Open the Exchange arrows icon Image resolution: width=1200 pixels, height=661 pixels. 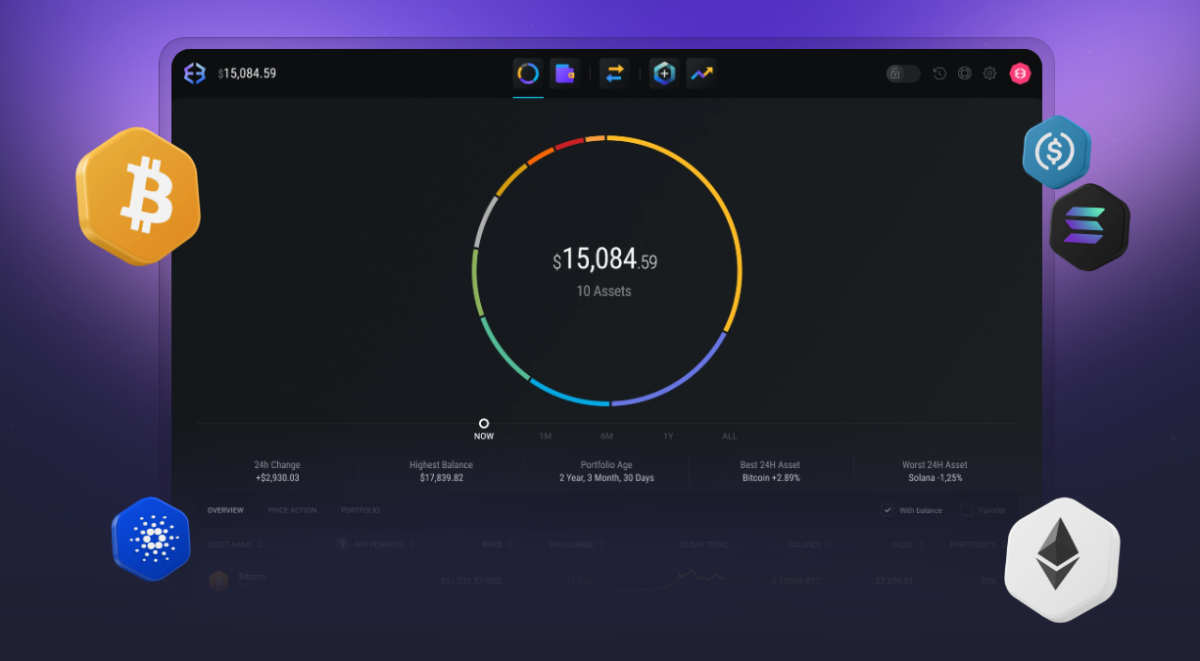[614, 73]
